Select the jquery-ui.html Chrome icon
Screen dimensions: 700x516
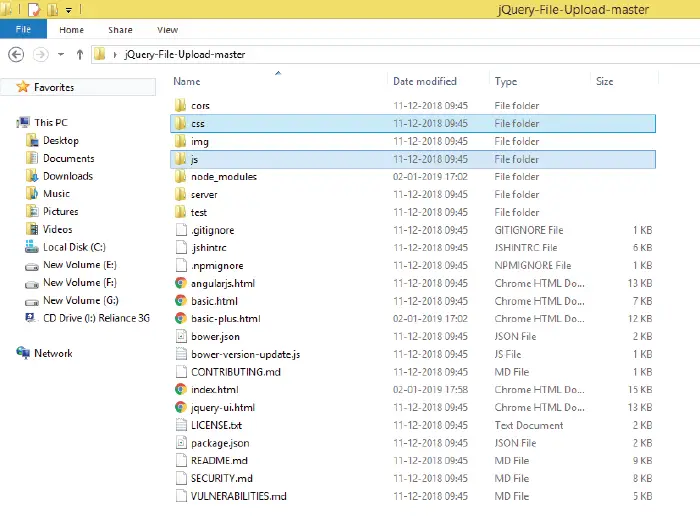tap(181, 407)
